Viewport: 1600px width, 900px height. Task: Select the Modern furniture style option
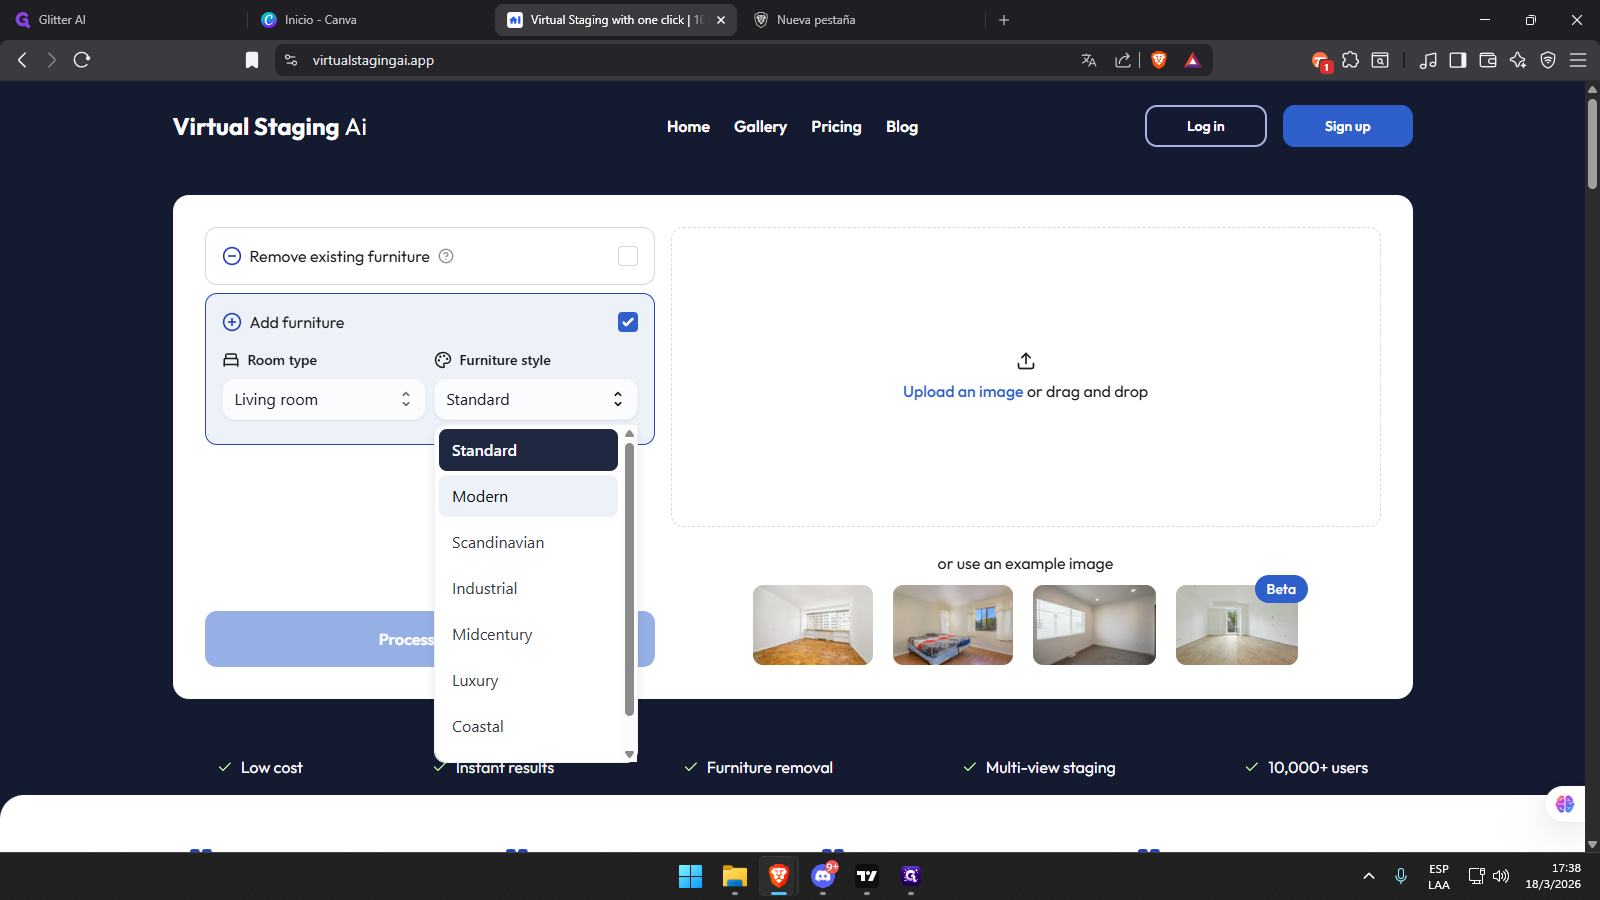pyautogui.click(x=480, y=496)
